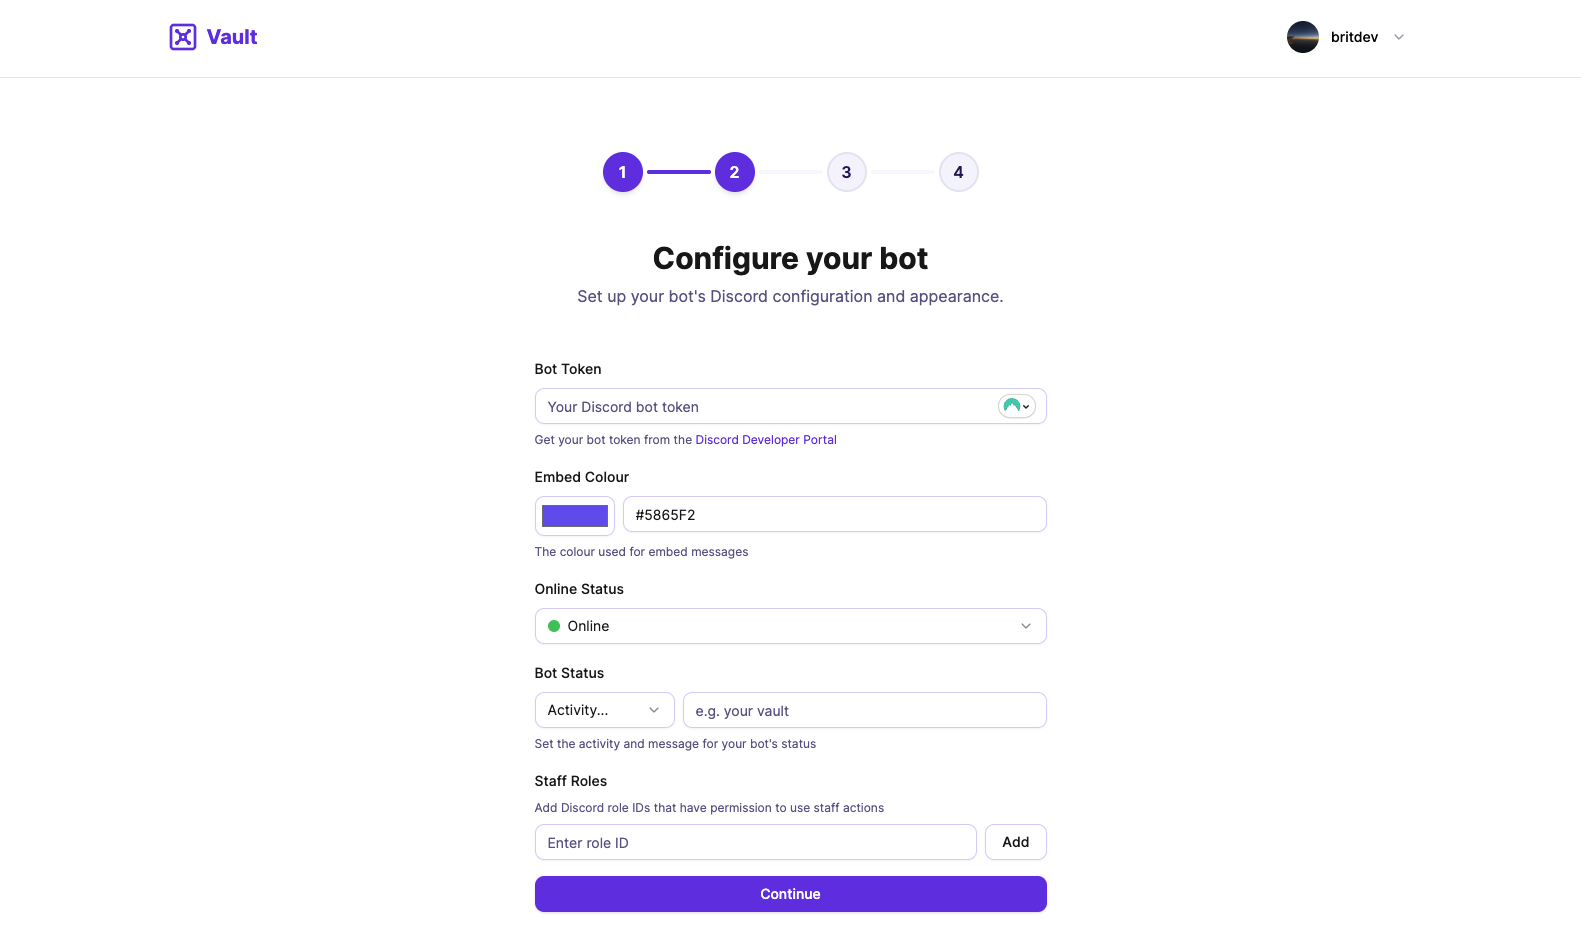The image size is (1581, 942).
Task: Select step 4 in the progress stepper
Action: click(x=958, y=171)
